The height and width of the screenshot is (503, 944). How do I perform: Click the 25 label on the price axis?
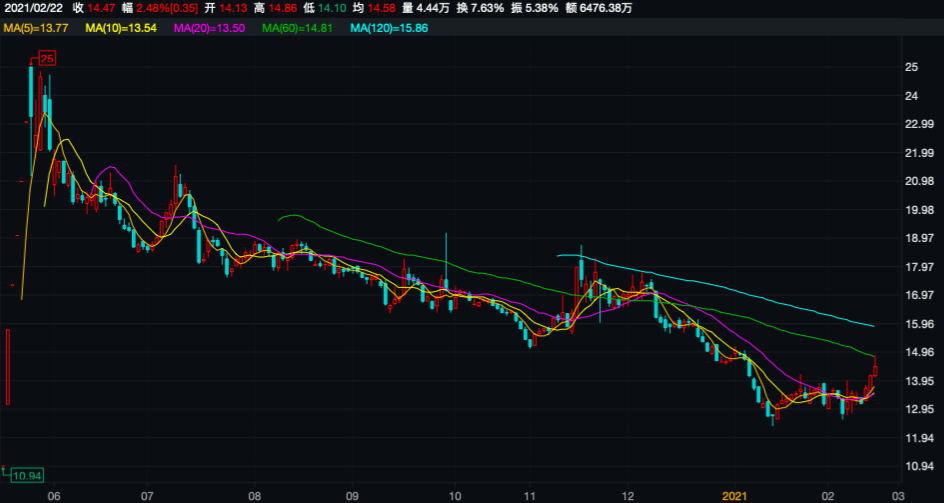pos(910,67)
